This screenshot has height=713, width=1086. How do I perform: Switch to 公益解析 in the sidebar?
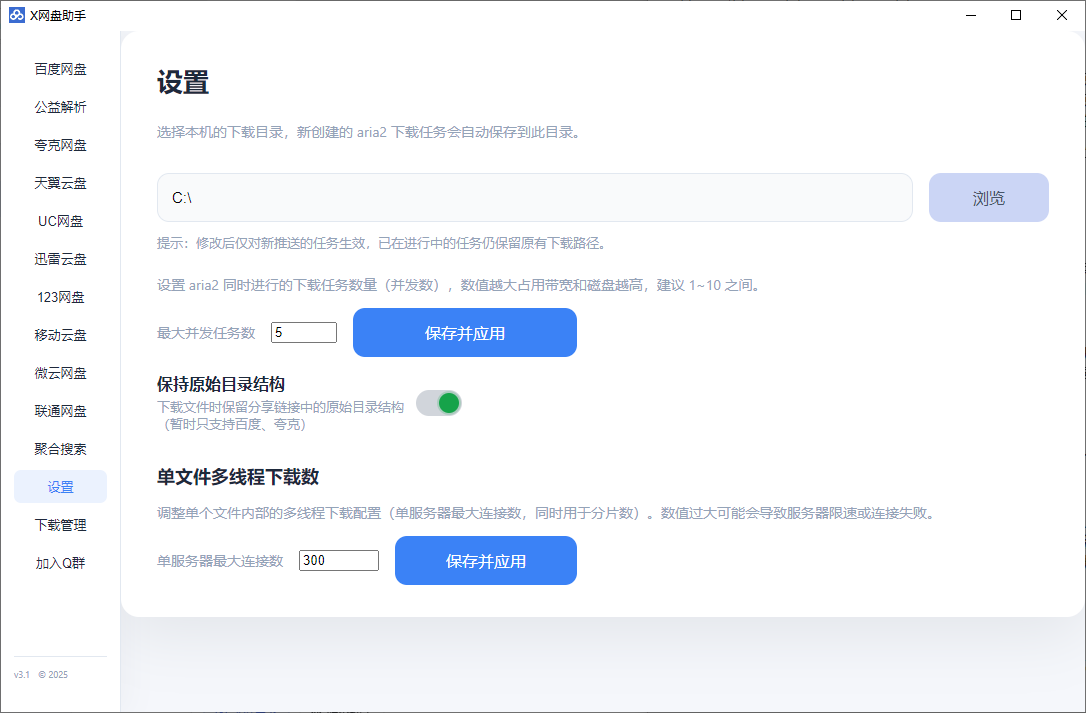pos(60,107)
